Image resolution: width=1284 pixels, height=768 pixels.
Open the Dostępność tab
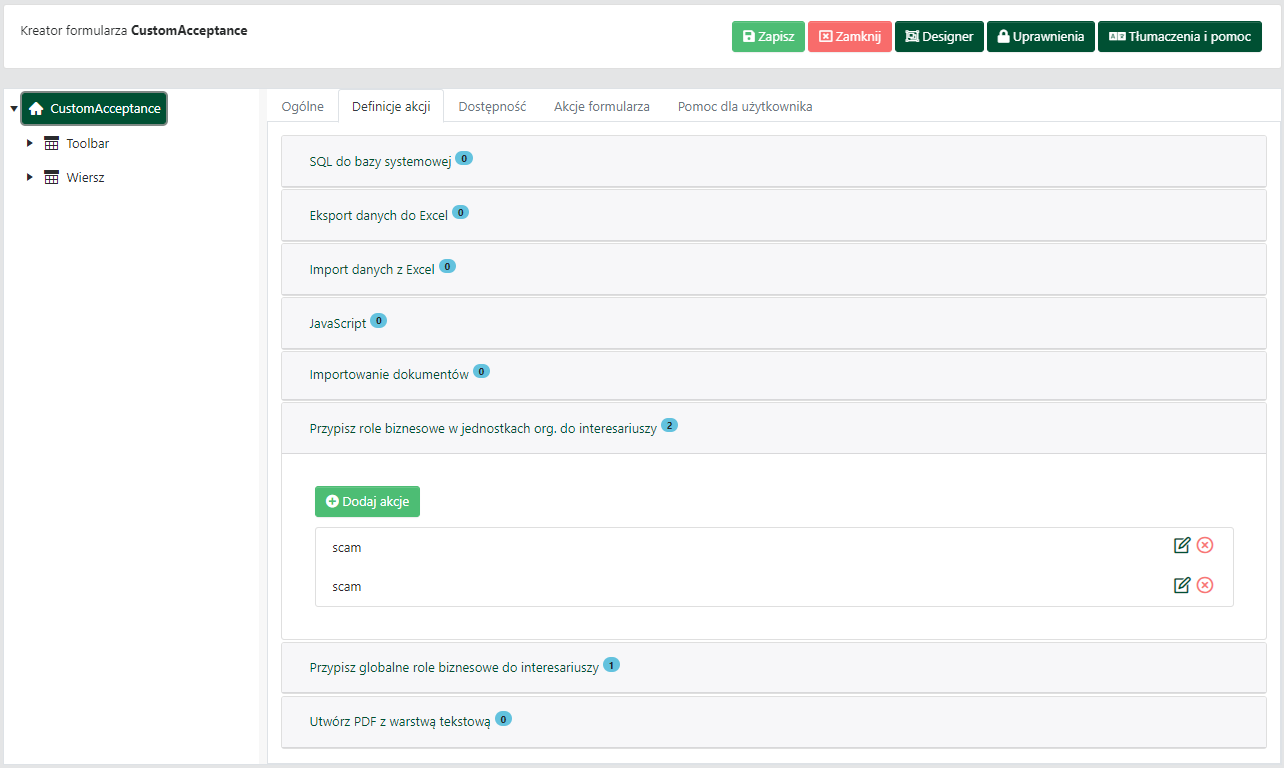[492, 107]
